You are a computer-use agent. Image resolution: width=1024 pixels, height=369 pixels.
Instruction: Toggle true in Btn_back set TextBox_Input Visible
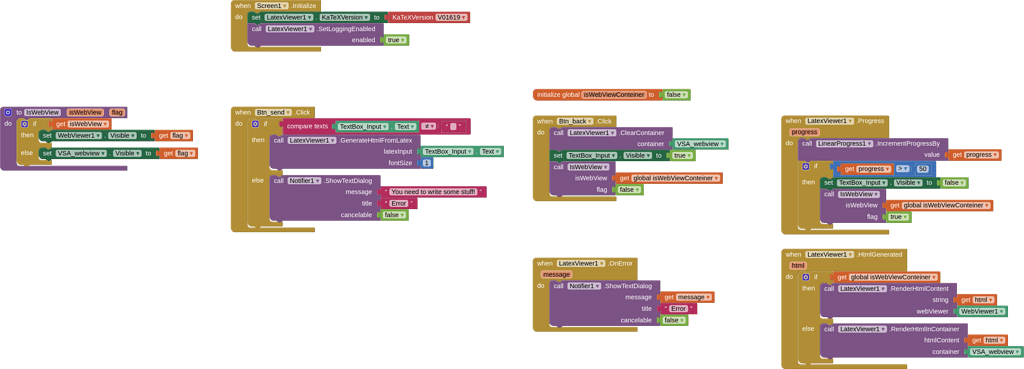click(x=682, y=155)
